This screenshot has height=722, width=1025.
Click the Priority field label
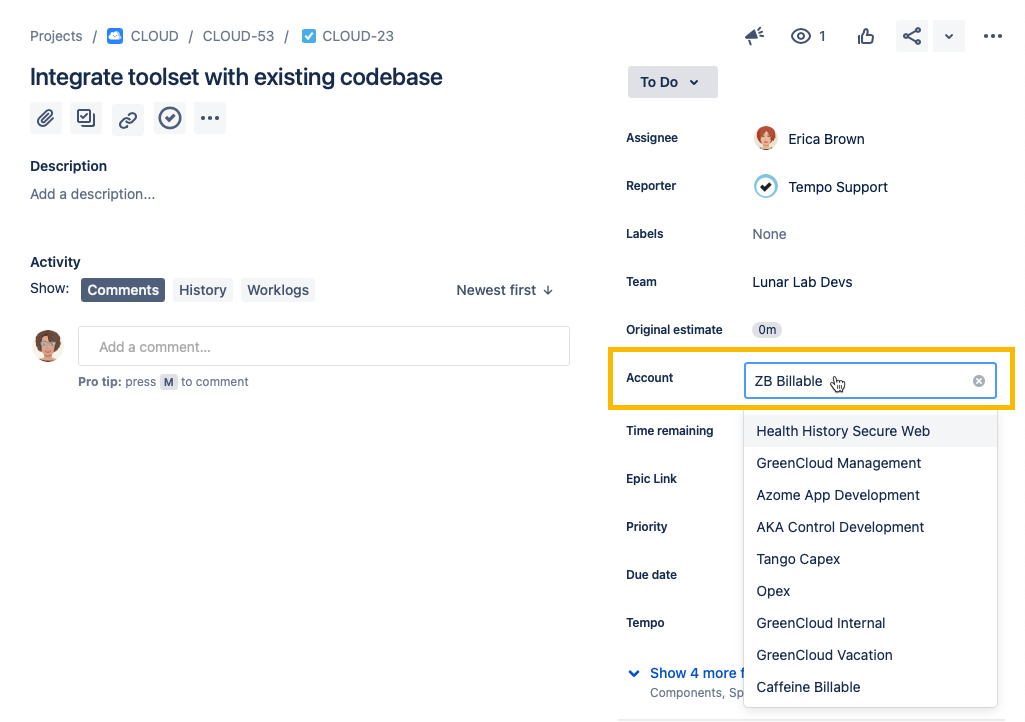pyautogui.click(x=647, y=526)
